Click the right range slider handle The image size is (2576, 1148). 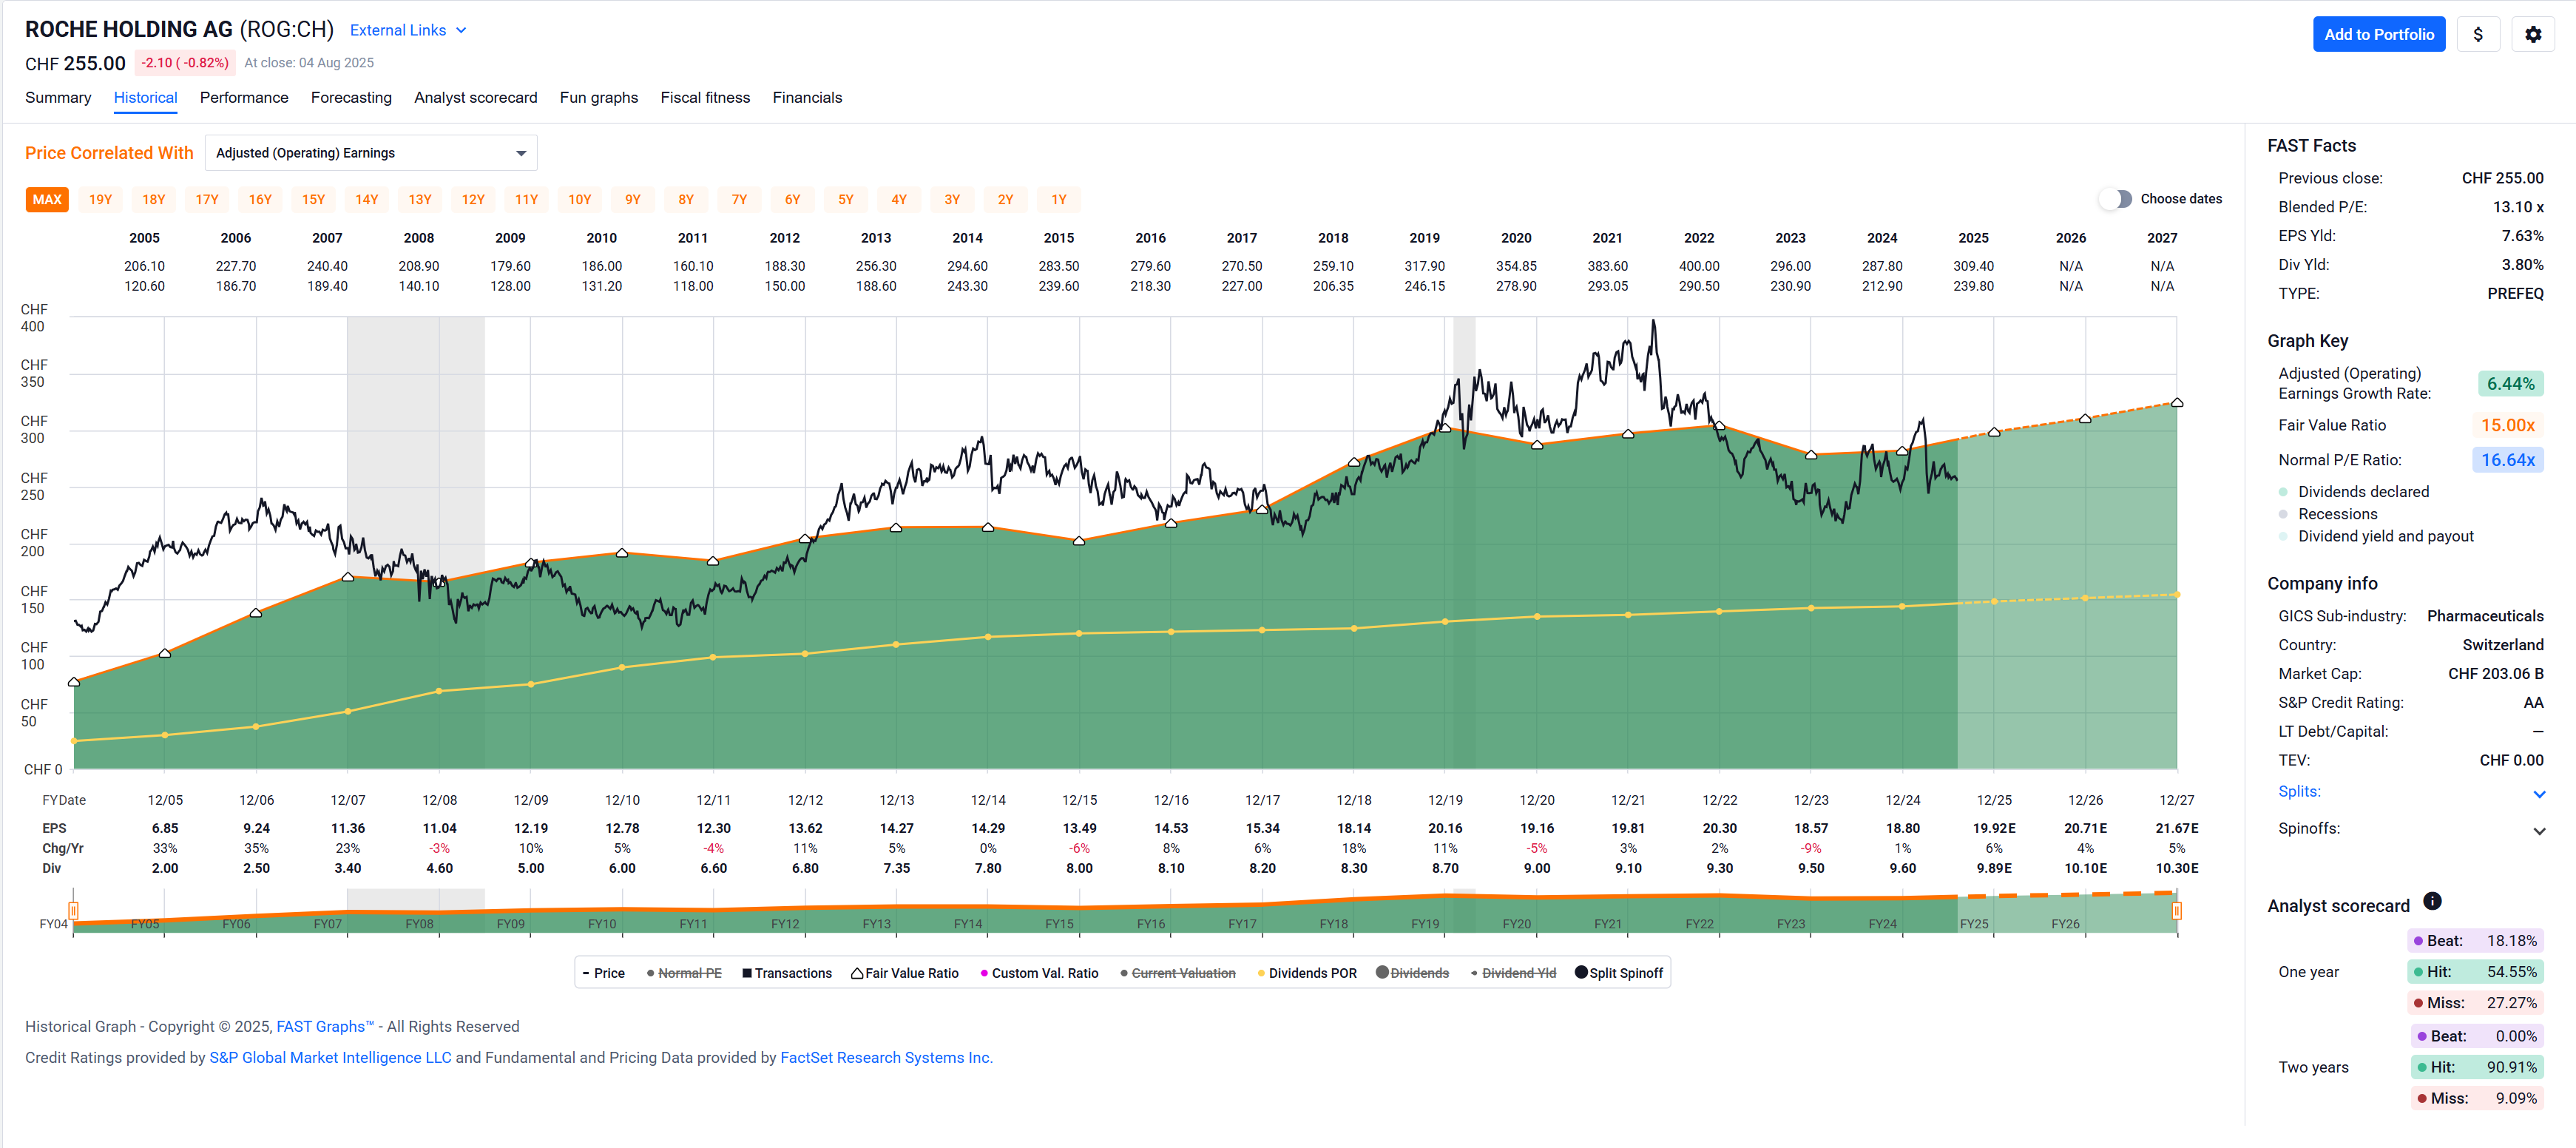(2177, 910)
